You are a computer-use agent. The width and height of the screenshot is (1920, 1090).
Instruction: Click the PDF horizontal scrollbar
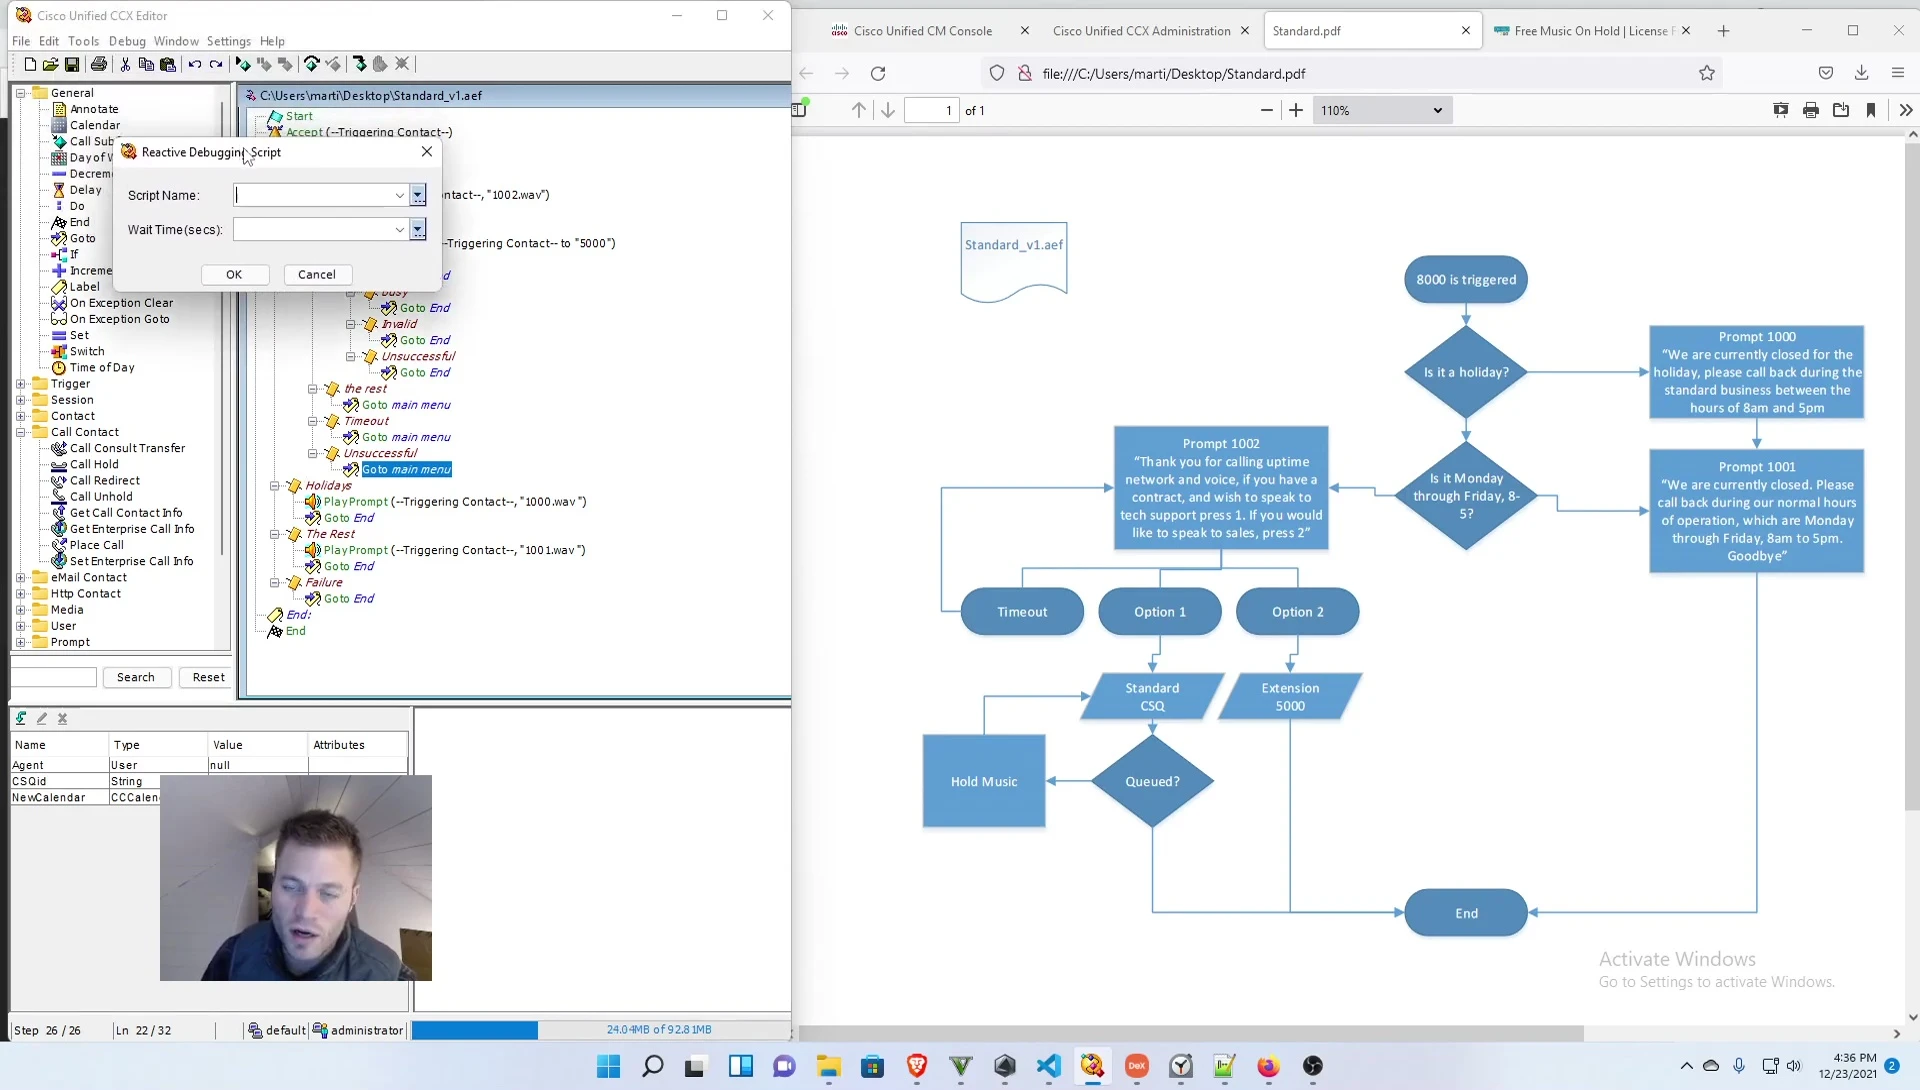(1191, 1033)
